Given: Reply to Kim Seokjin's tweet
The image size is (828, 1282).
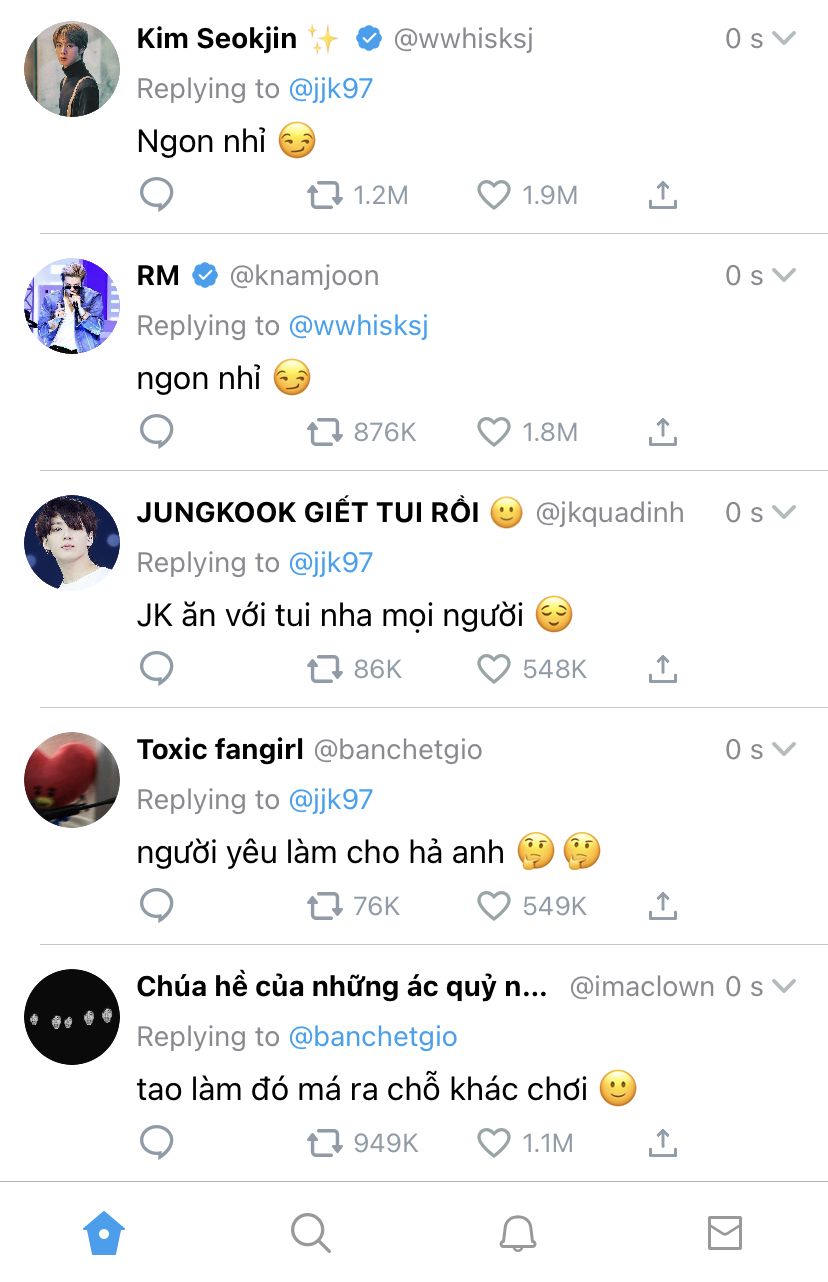Looking at the screenshot, I should [156, 195].
